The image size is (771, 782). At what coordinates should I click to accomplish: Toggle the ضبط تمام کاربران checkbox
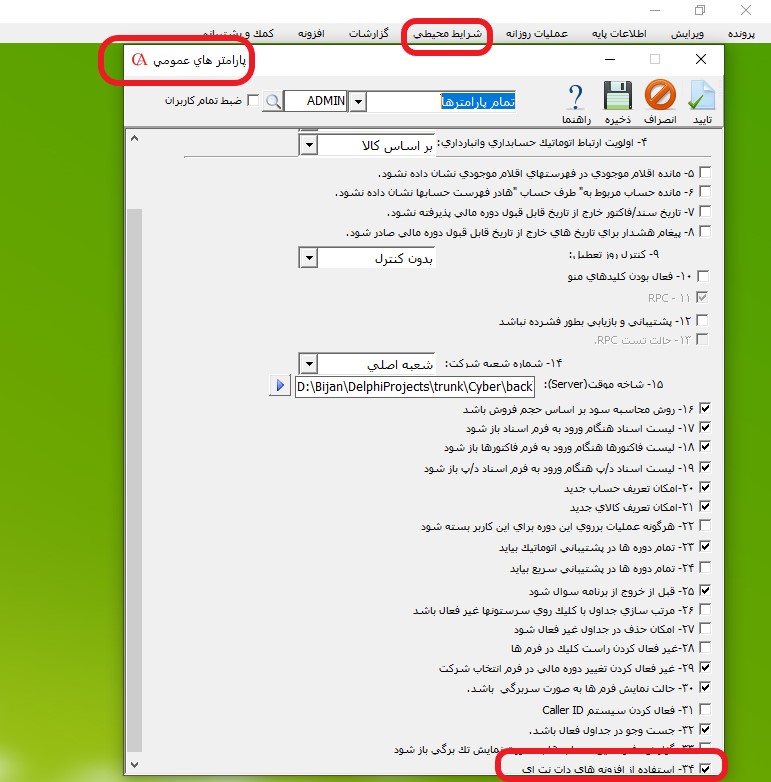point(252,101)
